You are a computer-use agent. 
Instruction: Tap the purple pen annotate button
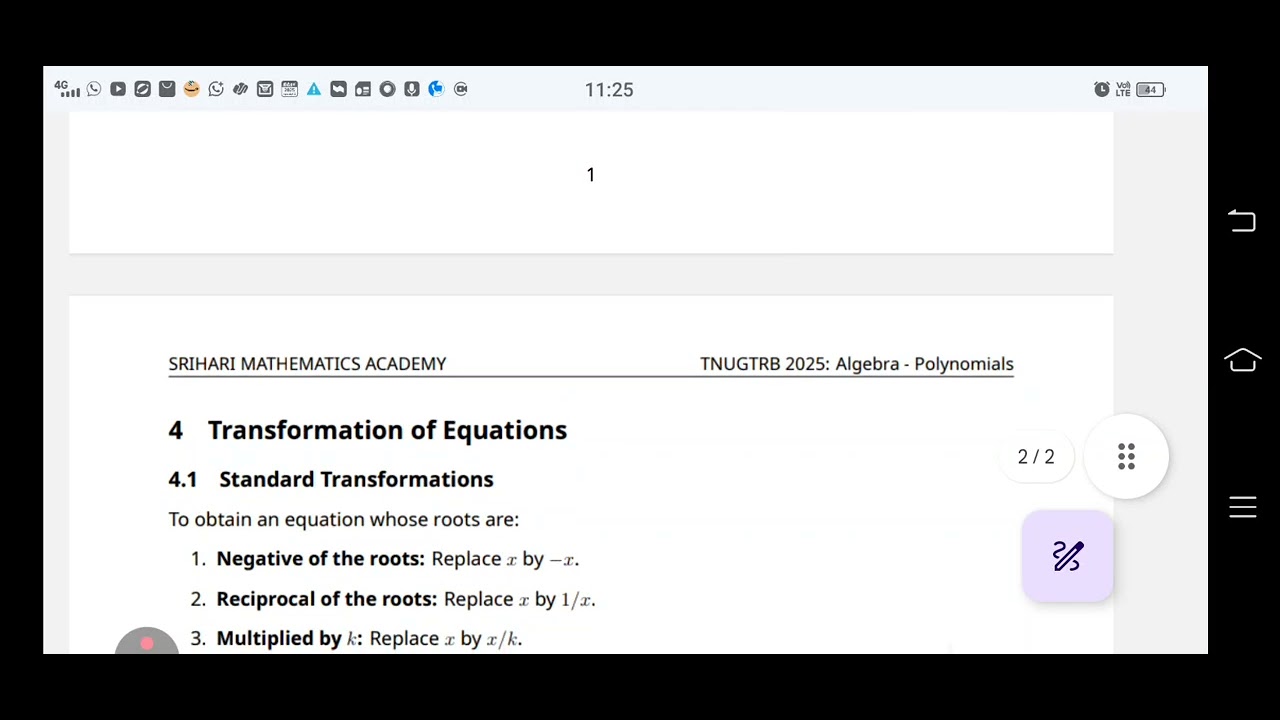pos(1067,556)
